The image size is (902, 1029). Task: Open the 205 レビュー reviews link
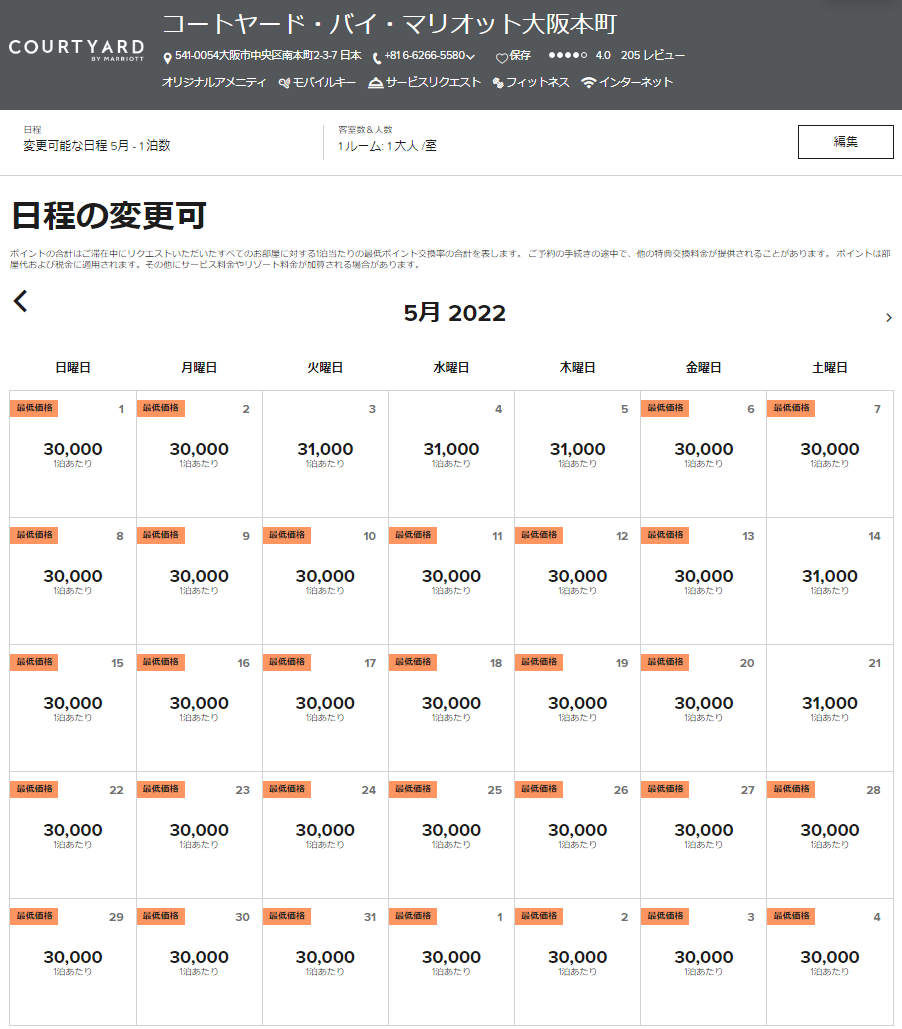tap(652, 56)
